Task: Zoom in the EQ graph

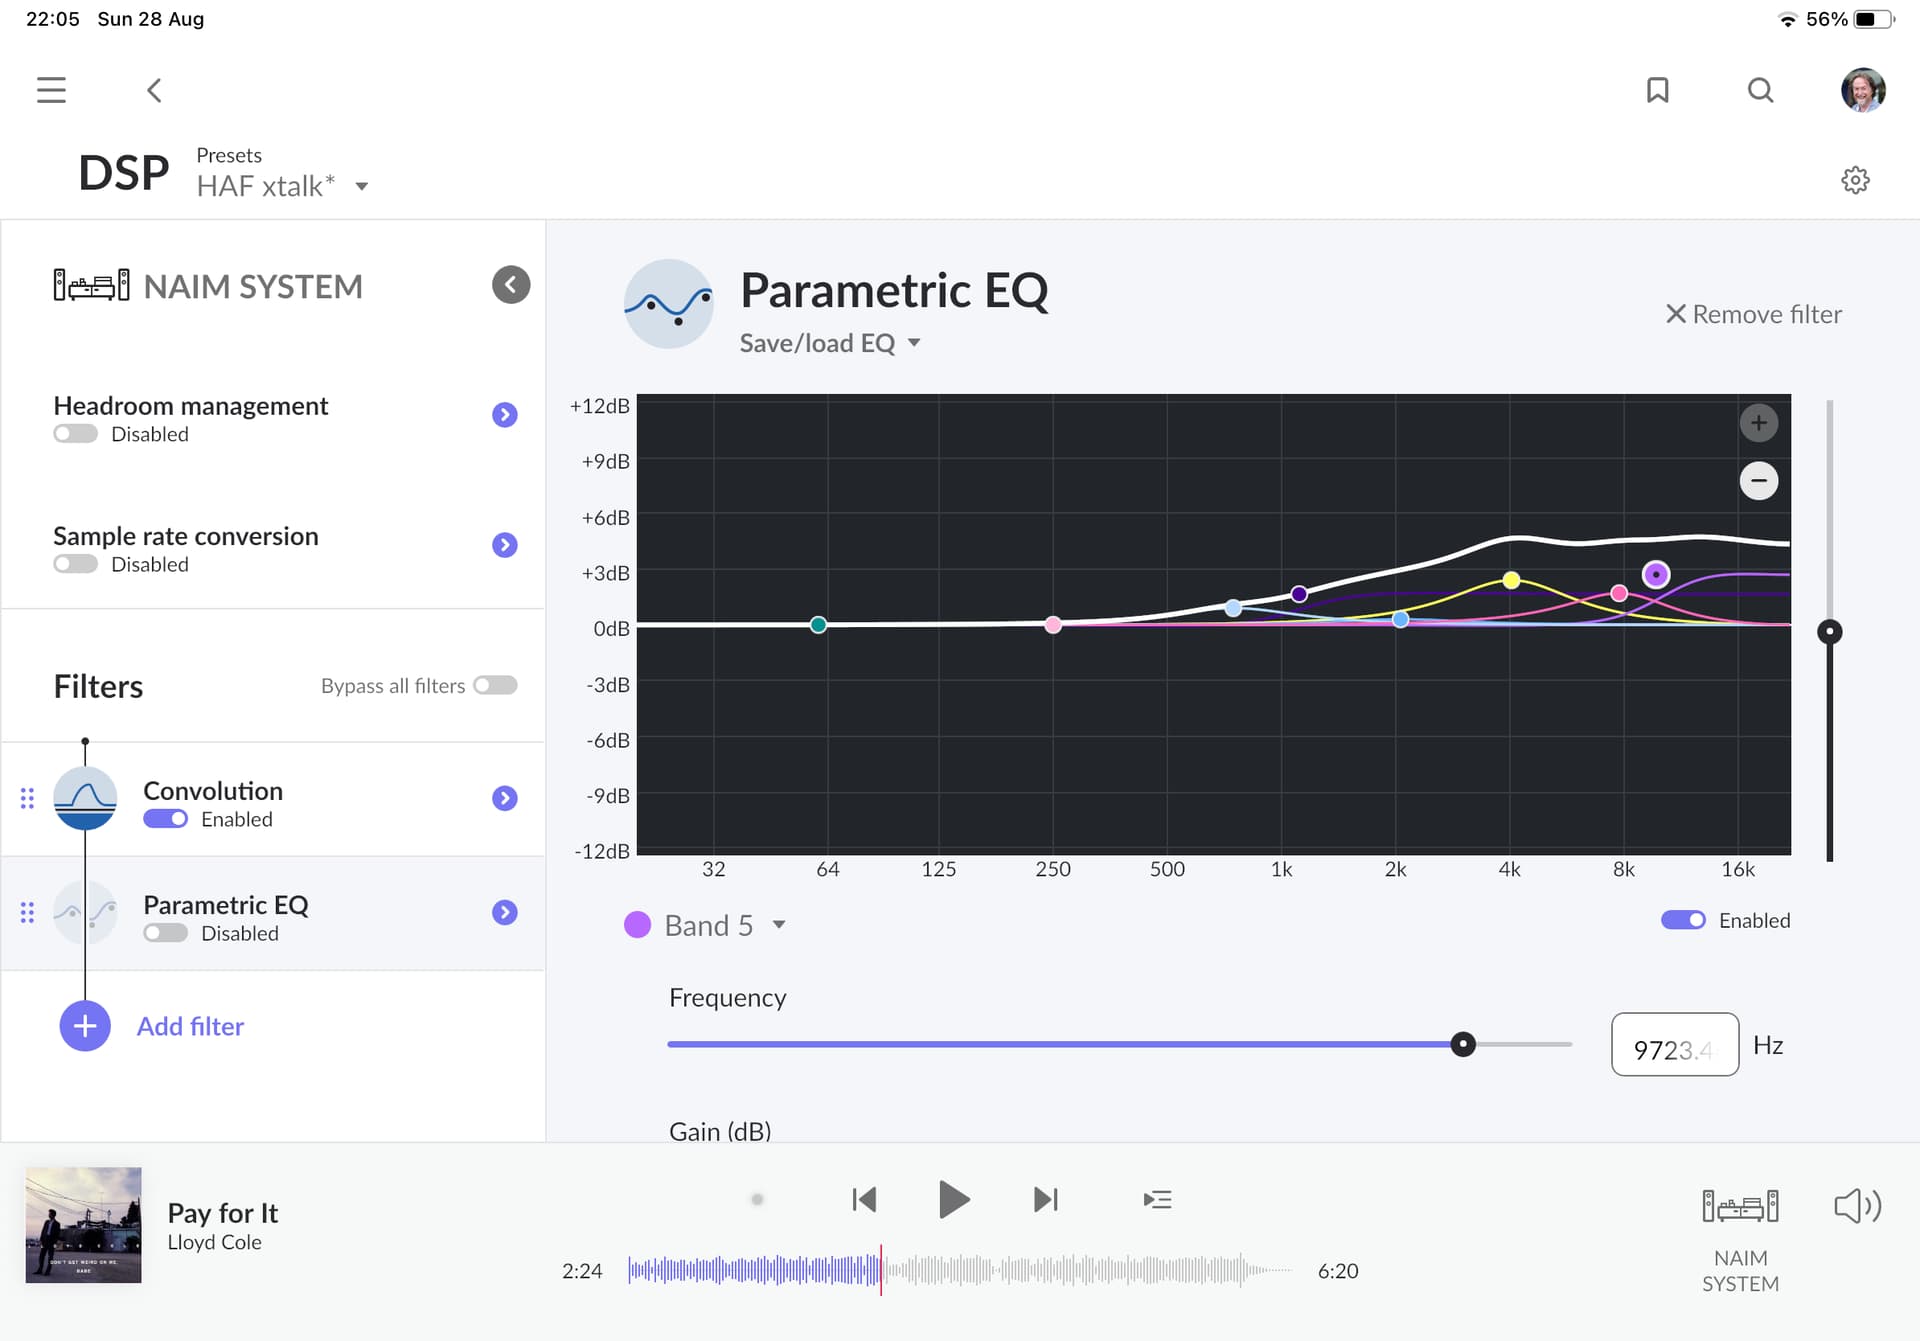Action: pyautogui.click(x=1758, y=423)
